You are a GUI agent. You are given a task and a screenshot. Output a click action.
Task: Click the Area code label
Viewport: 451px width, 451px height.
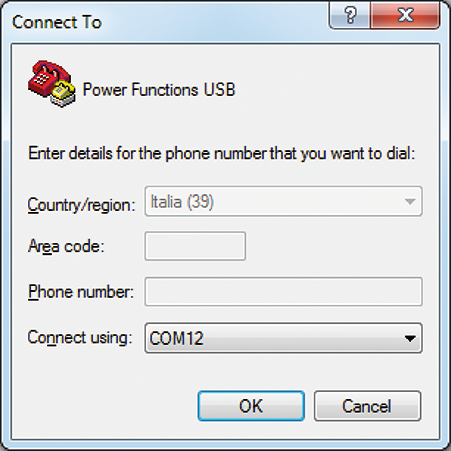[x=66, y=247]
